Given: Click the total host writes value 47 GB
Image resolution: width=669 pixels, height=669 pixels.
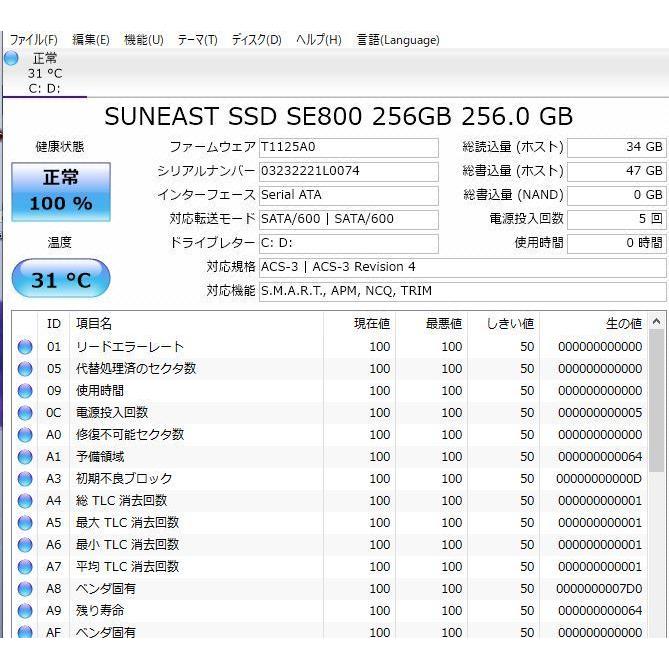Looking at the screenshot, I should coord(616,171).
